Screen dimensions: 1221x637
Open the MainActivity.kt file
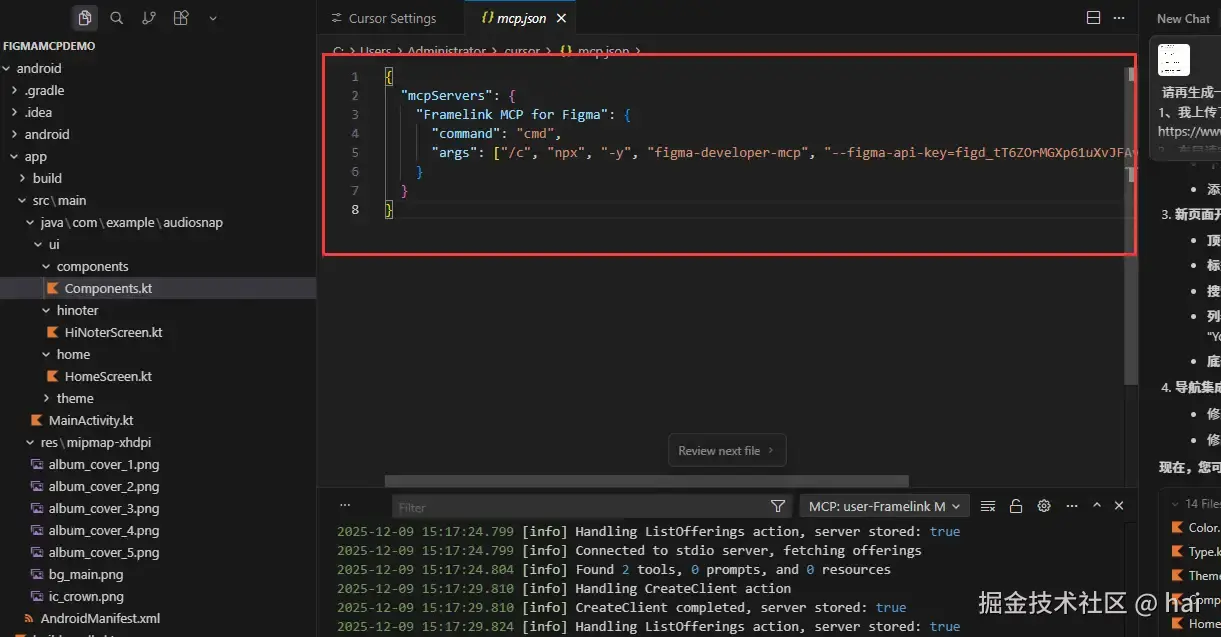click(x=91, y=420)
